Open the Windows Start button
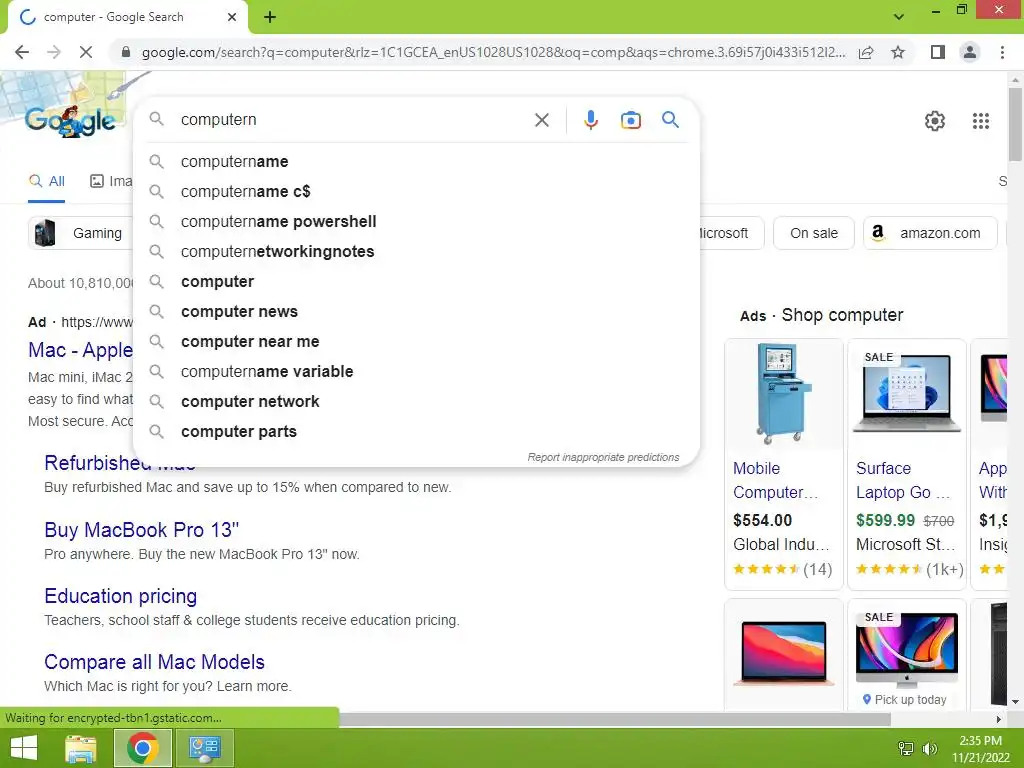Screen dimensions: 1024x768 click(24, 748)
